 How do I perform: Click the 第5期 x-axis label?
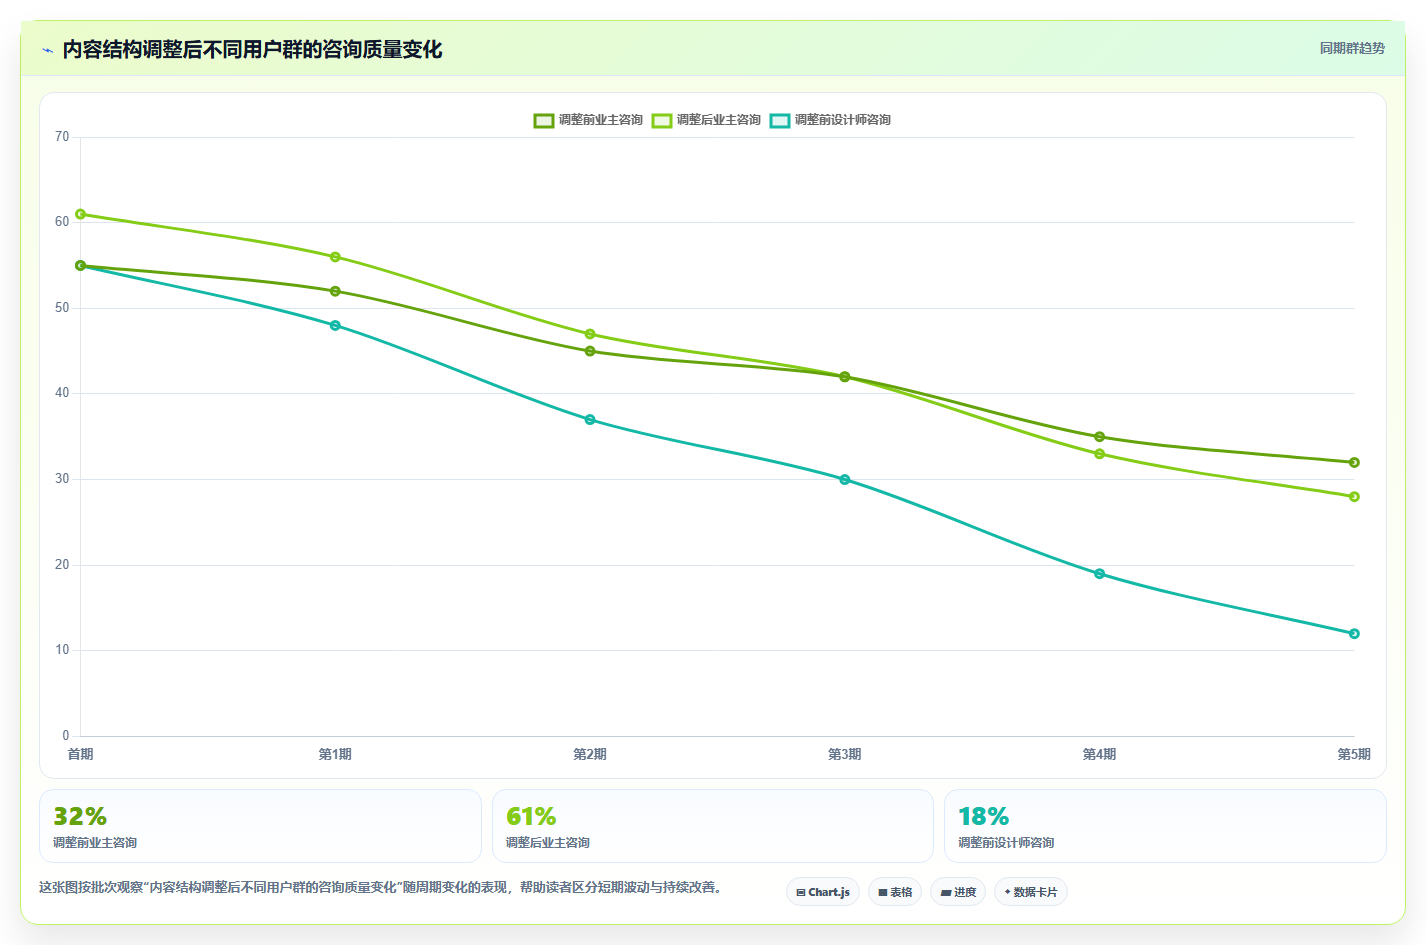(x=1354, y=754)
